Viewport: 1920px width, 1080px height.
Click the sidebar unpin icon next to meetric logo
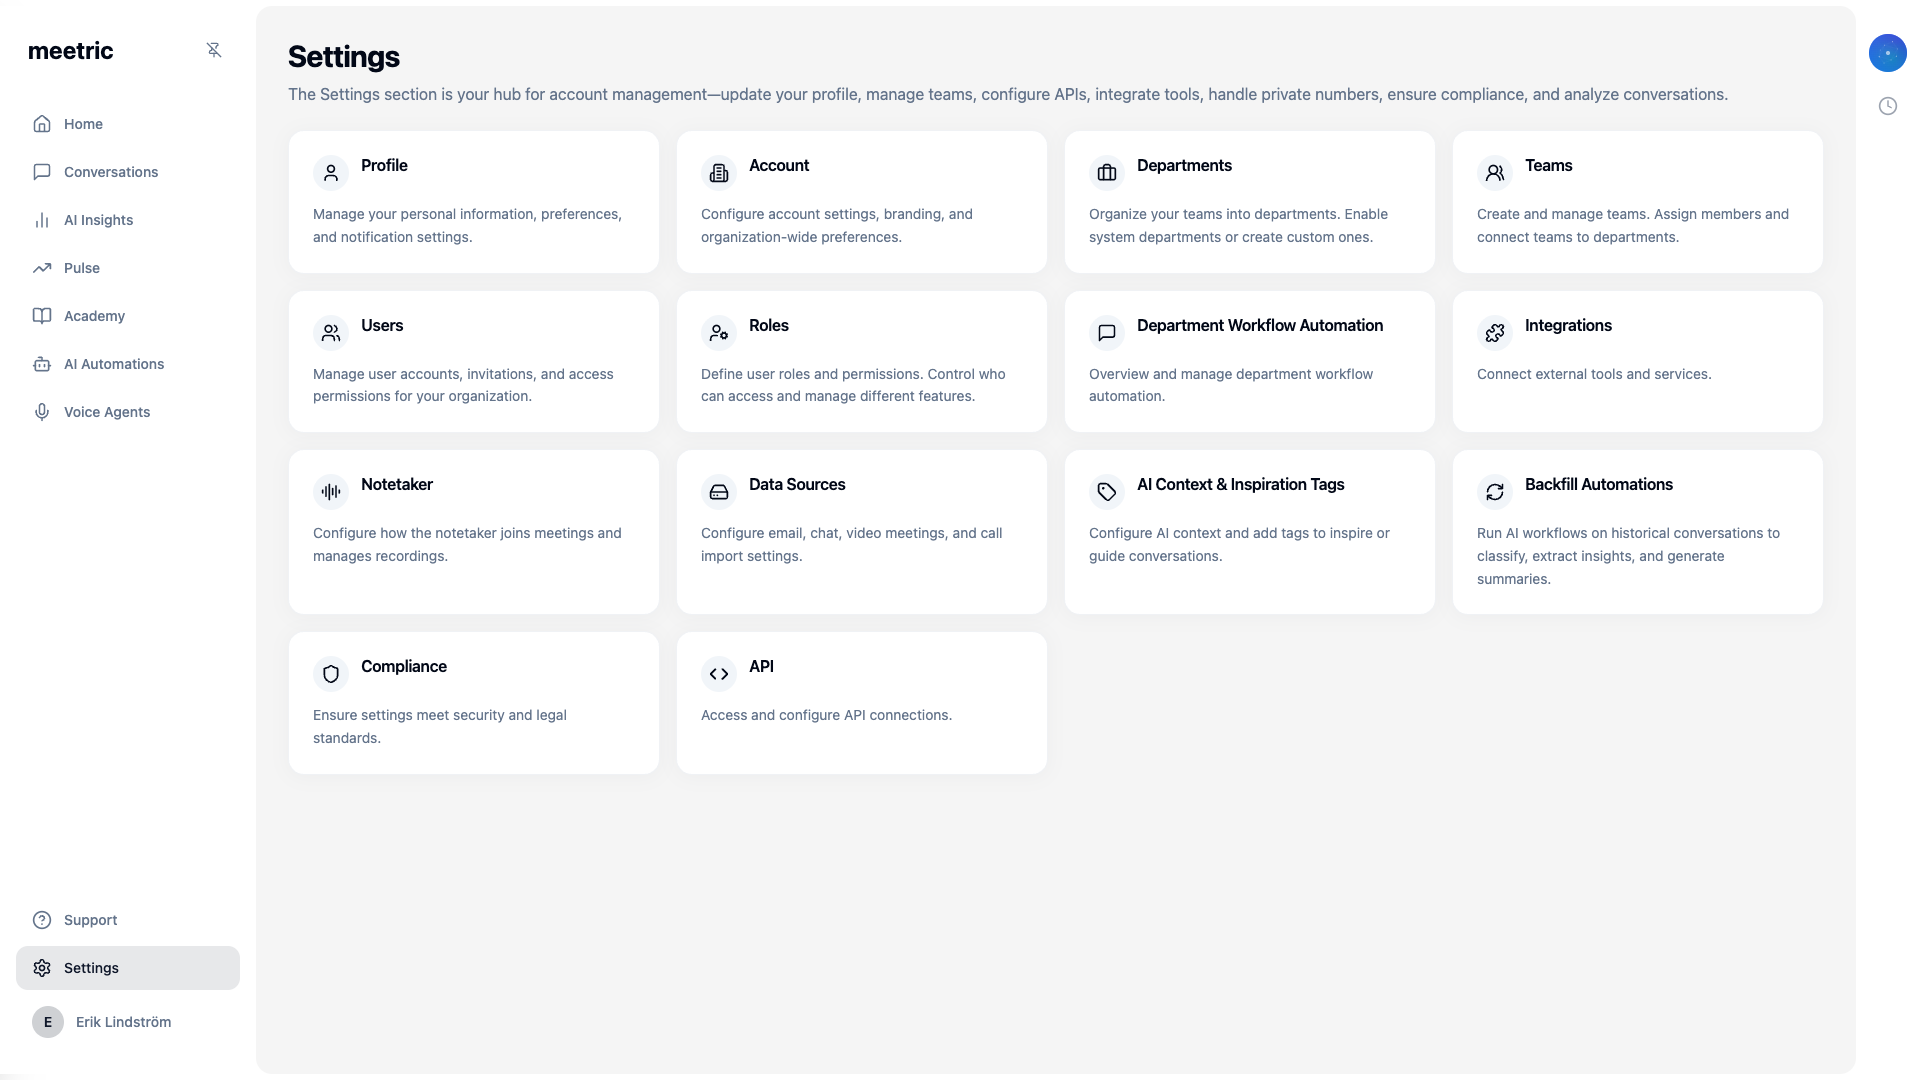tap(214, 50)
